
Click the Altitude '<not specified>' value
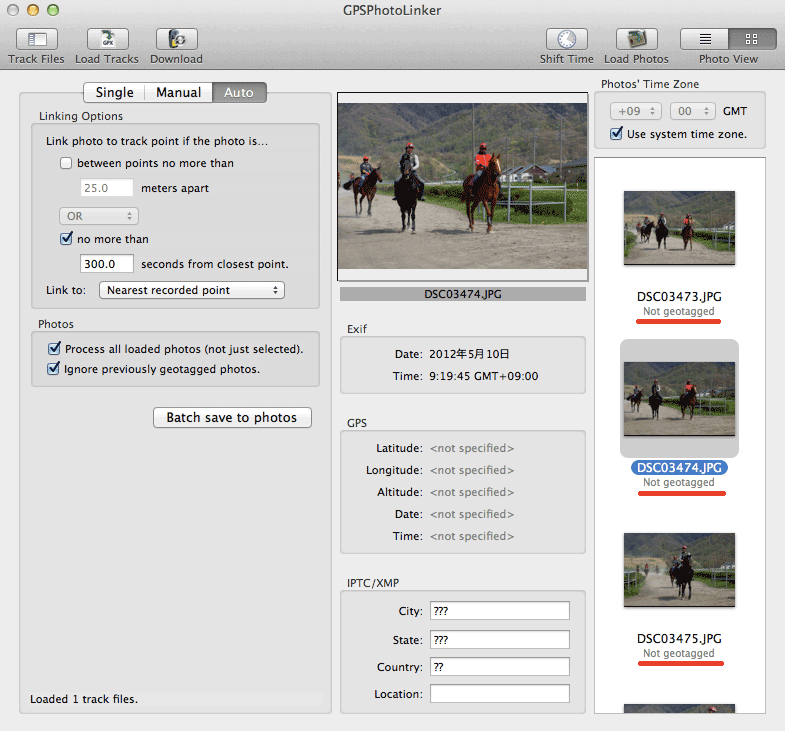click(x=472, y=492)
